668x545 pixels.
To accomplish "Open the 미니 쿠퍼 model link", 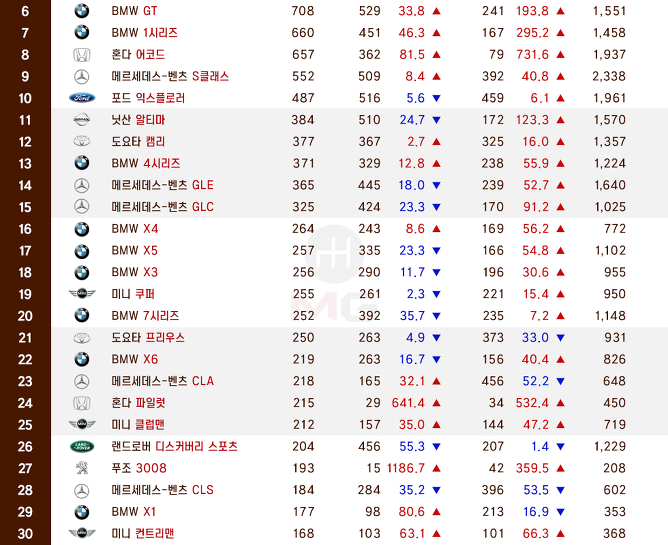I will [133, 294].
